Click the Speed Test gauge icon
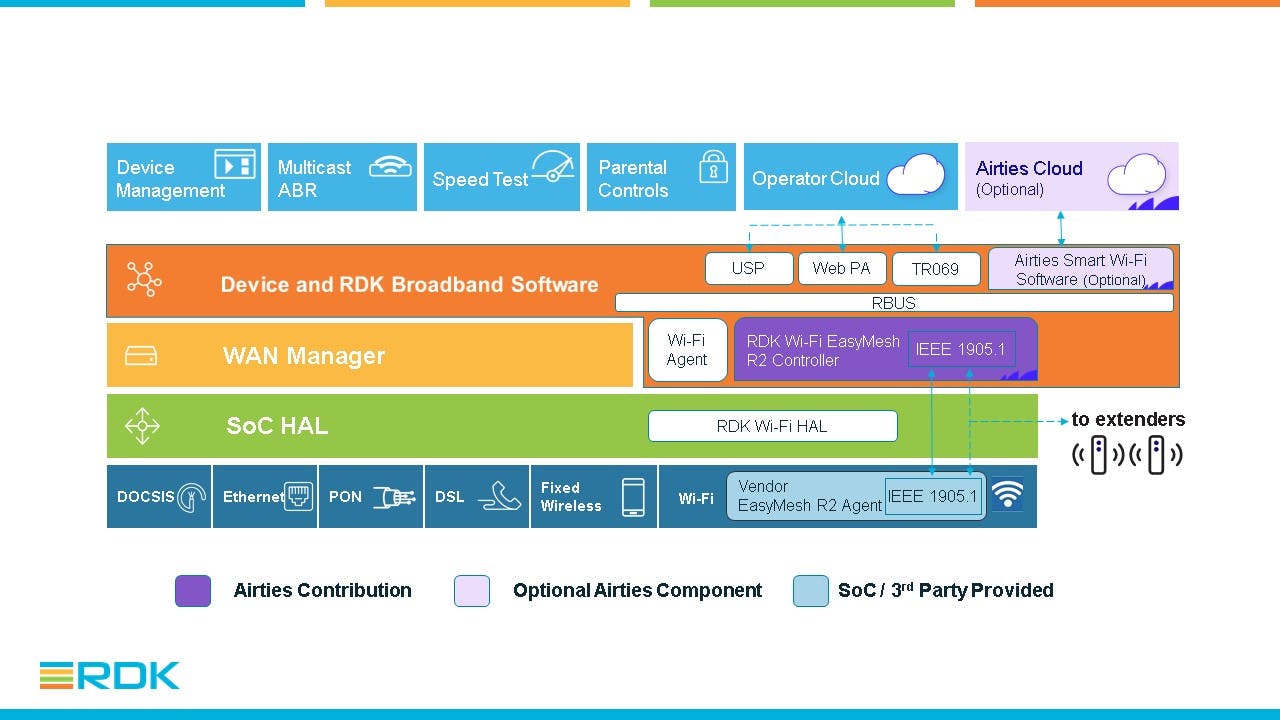Image resolution: width=1280 pixels, height=720 pixels. pyautogui.click(x=553, y=167)
